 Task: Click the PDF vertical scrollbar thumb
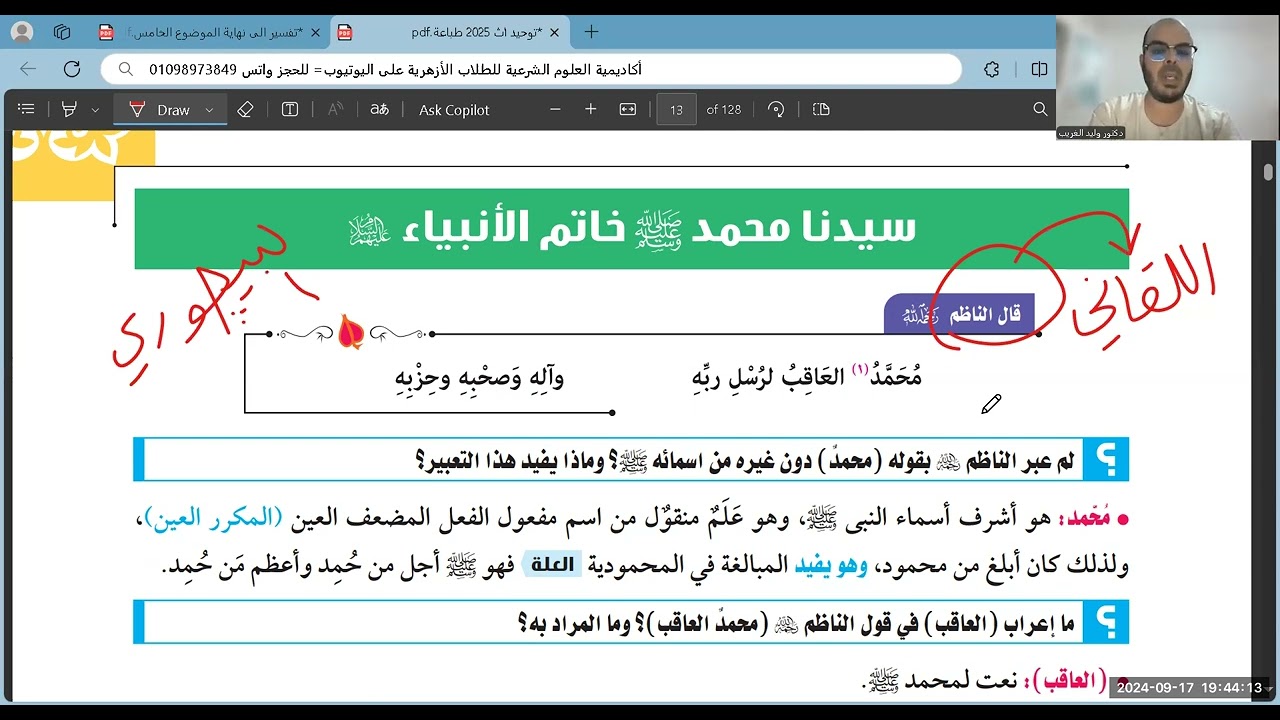click(1268, 172)
